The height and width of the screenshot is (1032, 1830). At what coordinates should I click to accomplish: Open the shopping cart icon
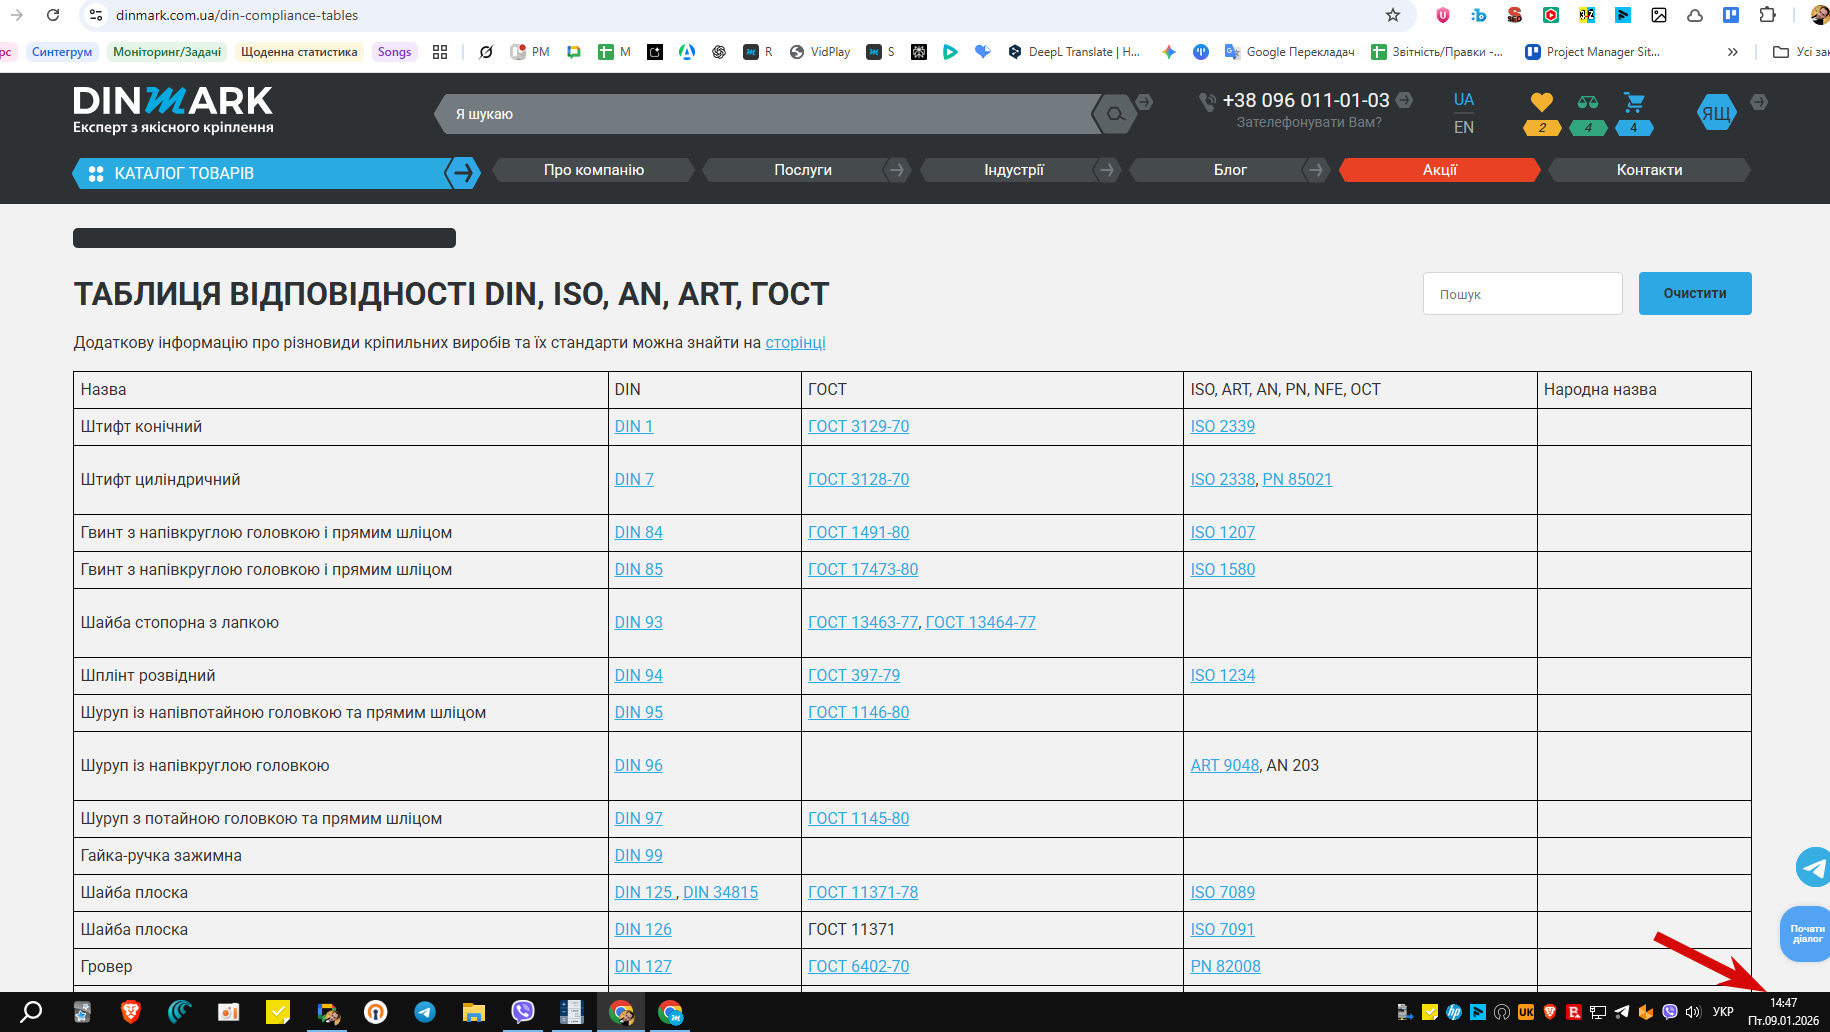coord(1634,102)
